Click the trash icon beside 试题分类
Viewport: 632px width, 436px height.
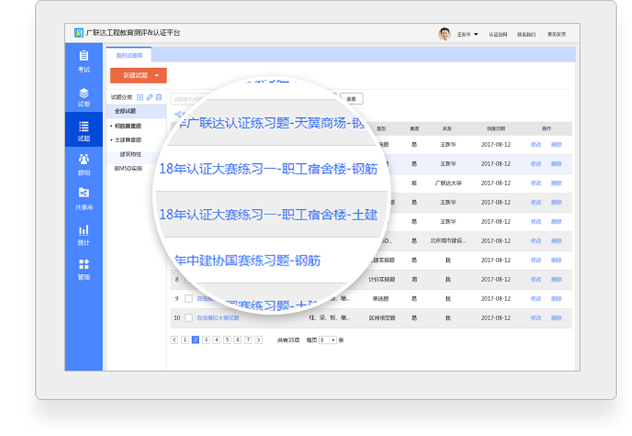pyautogui.click(x=158, y=97)
